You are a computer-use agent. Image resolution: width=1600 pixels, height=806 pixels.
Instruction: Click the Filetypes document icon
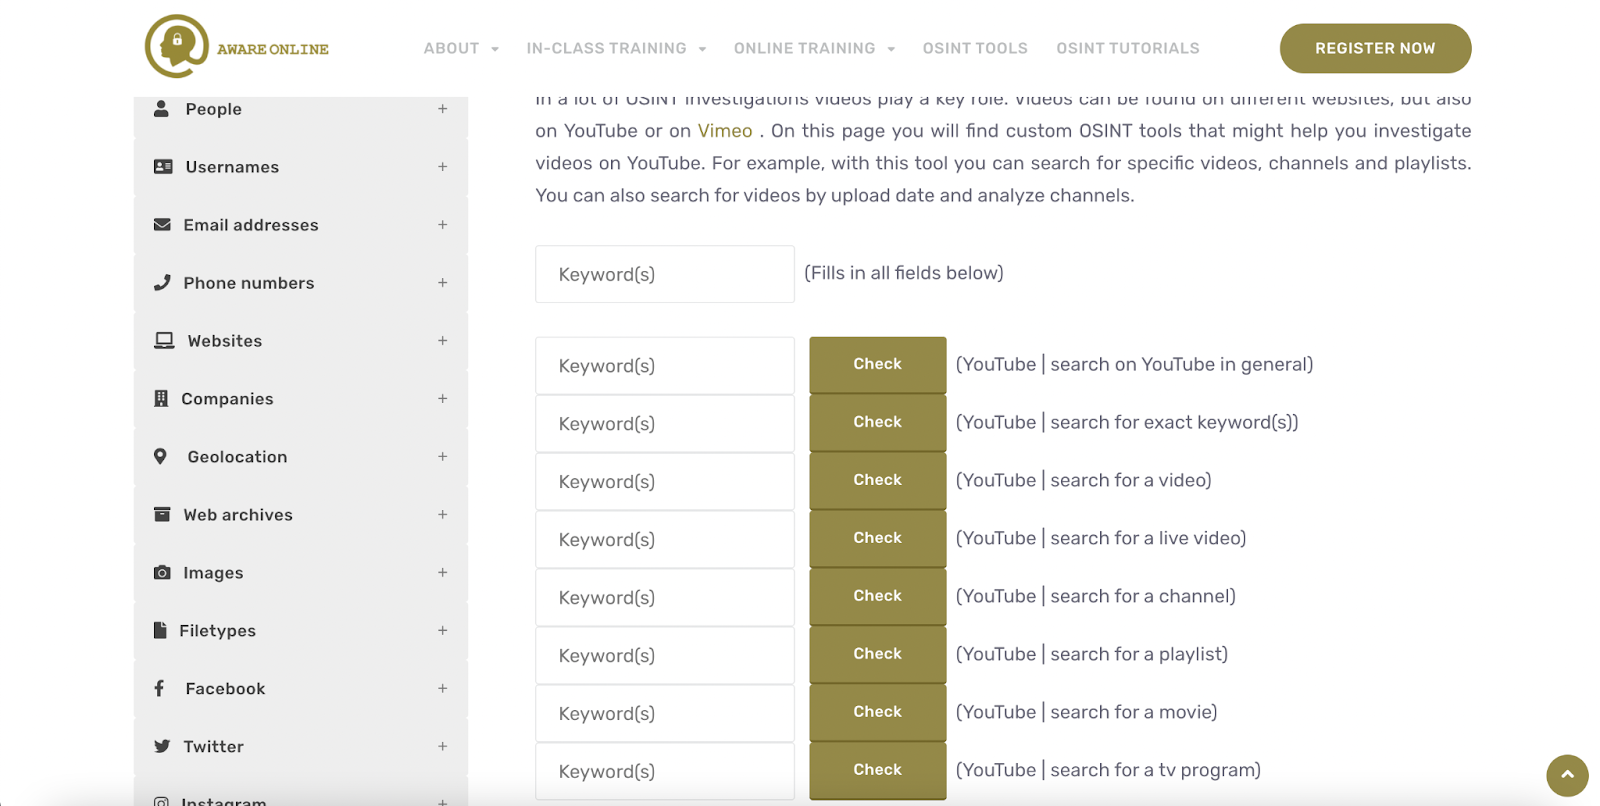[x=160, y=631]
